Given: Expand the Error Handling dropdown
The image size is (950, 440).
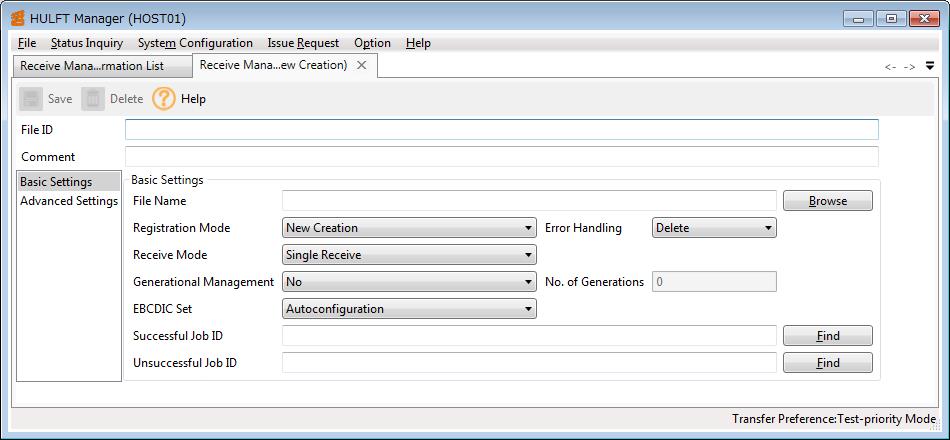Looking at the screenshot, I should coord(714,228).
